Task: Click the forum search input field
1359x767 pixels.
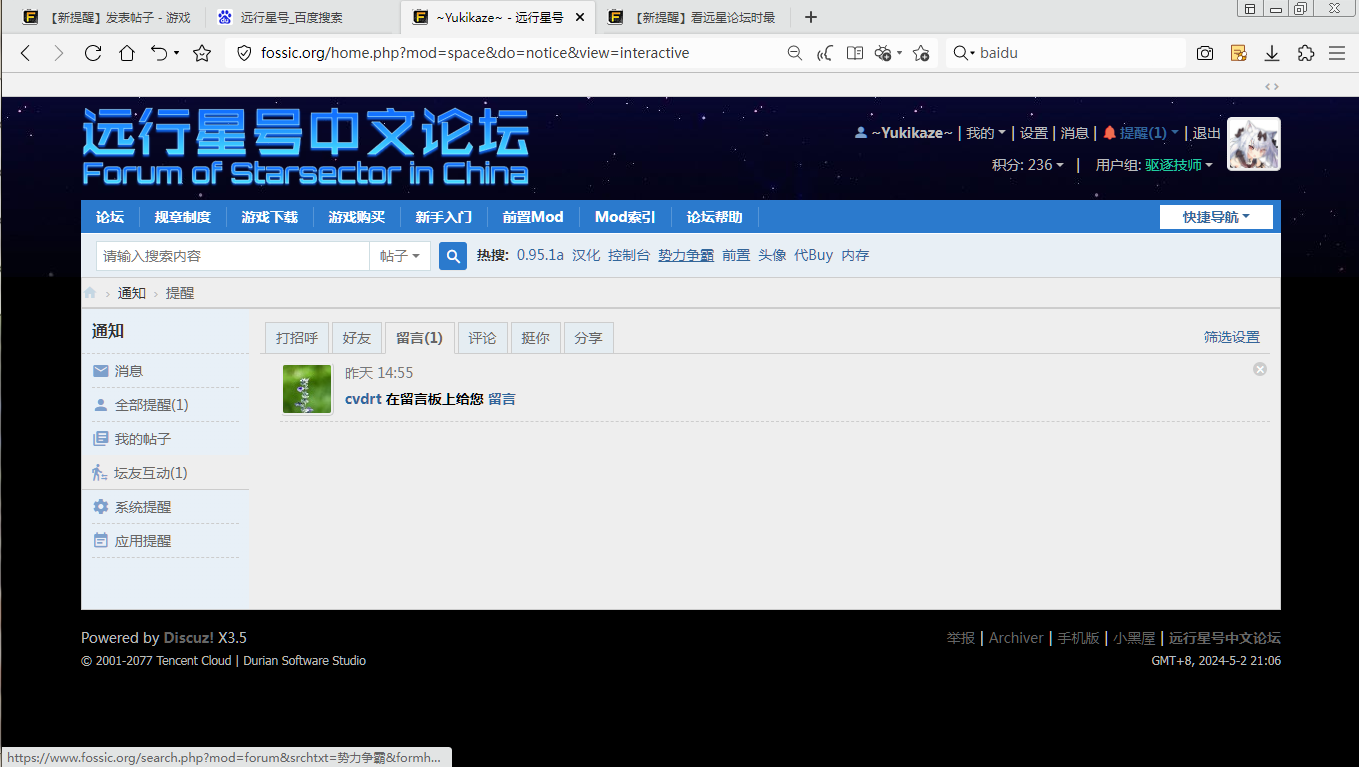Action: coord(233,256)
